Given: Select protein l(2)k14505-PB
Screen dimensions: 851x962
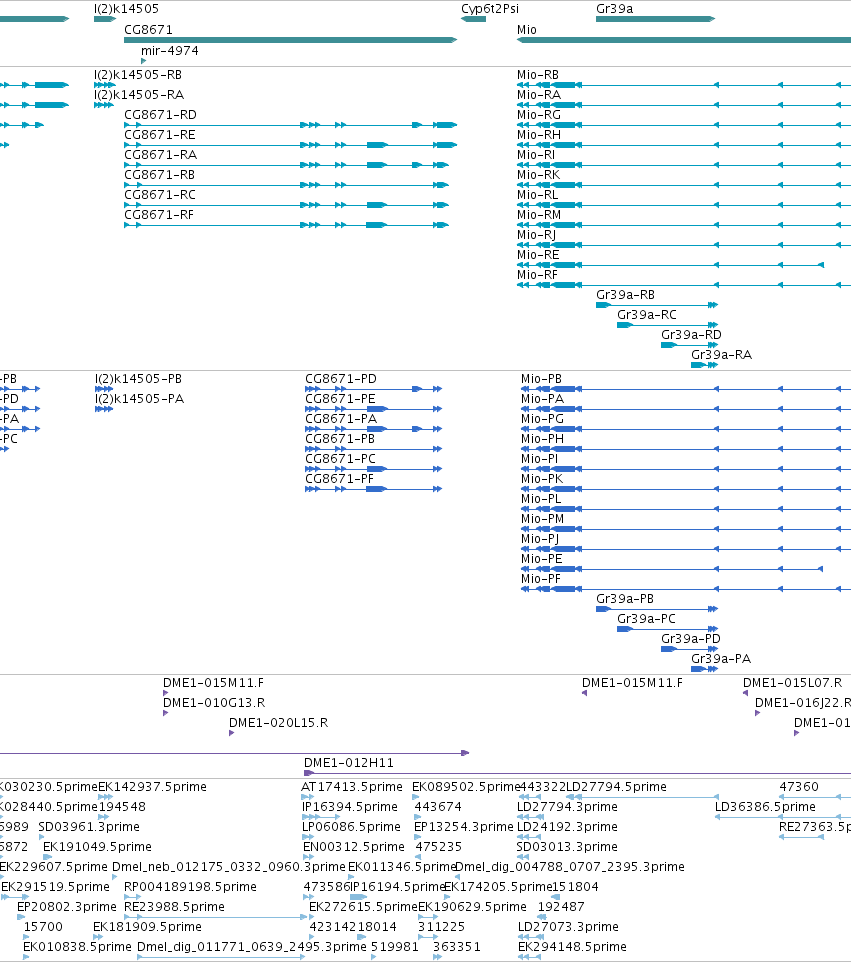Looking at the screenshot, I should 104,389.
